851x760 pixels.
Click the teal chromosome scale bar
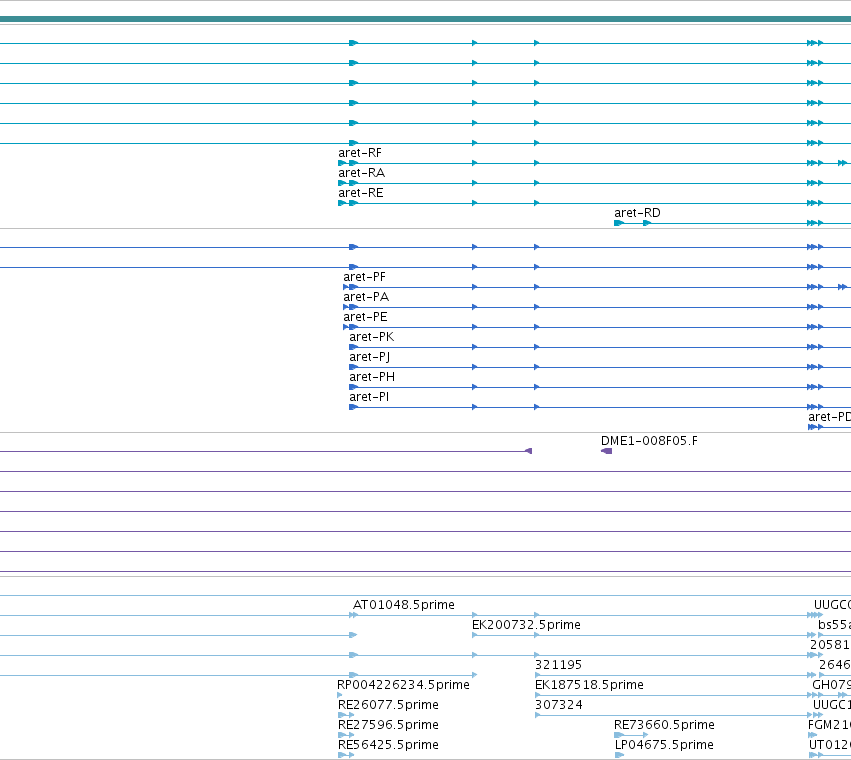coord(426,20)
